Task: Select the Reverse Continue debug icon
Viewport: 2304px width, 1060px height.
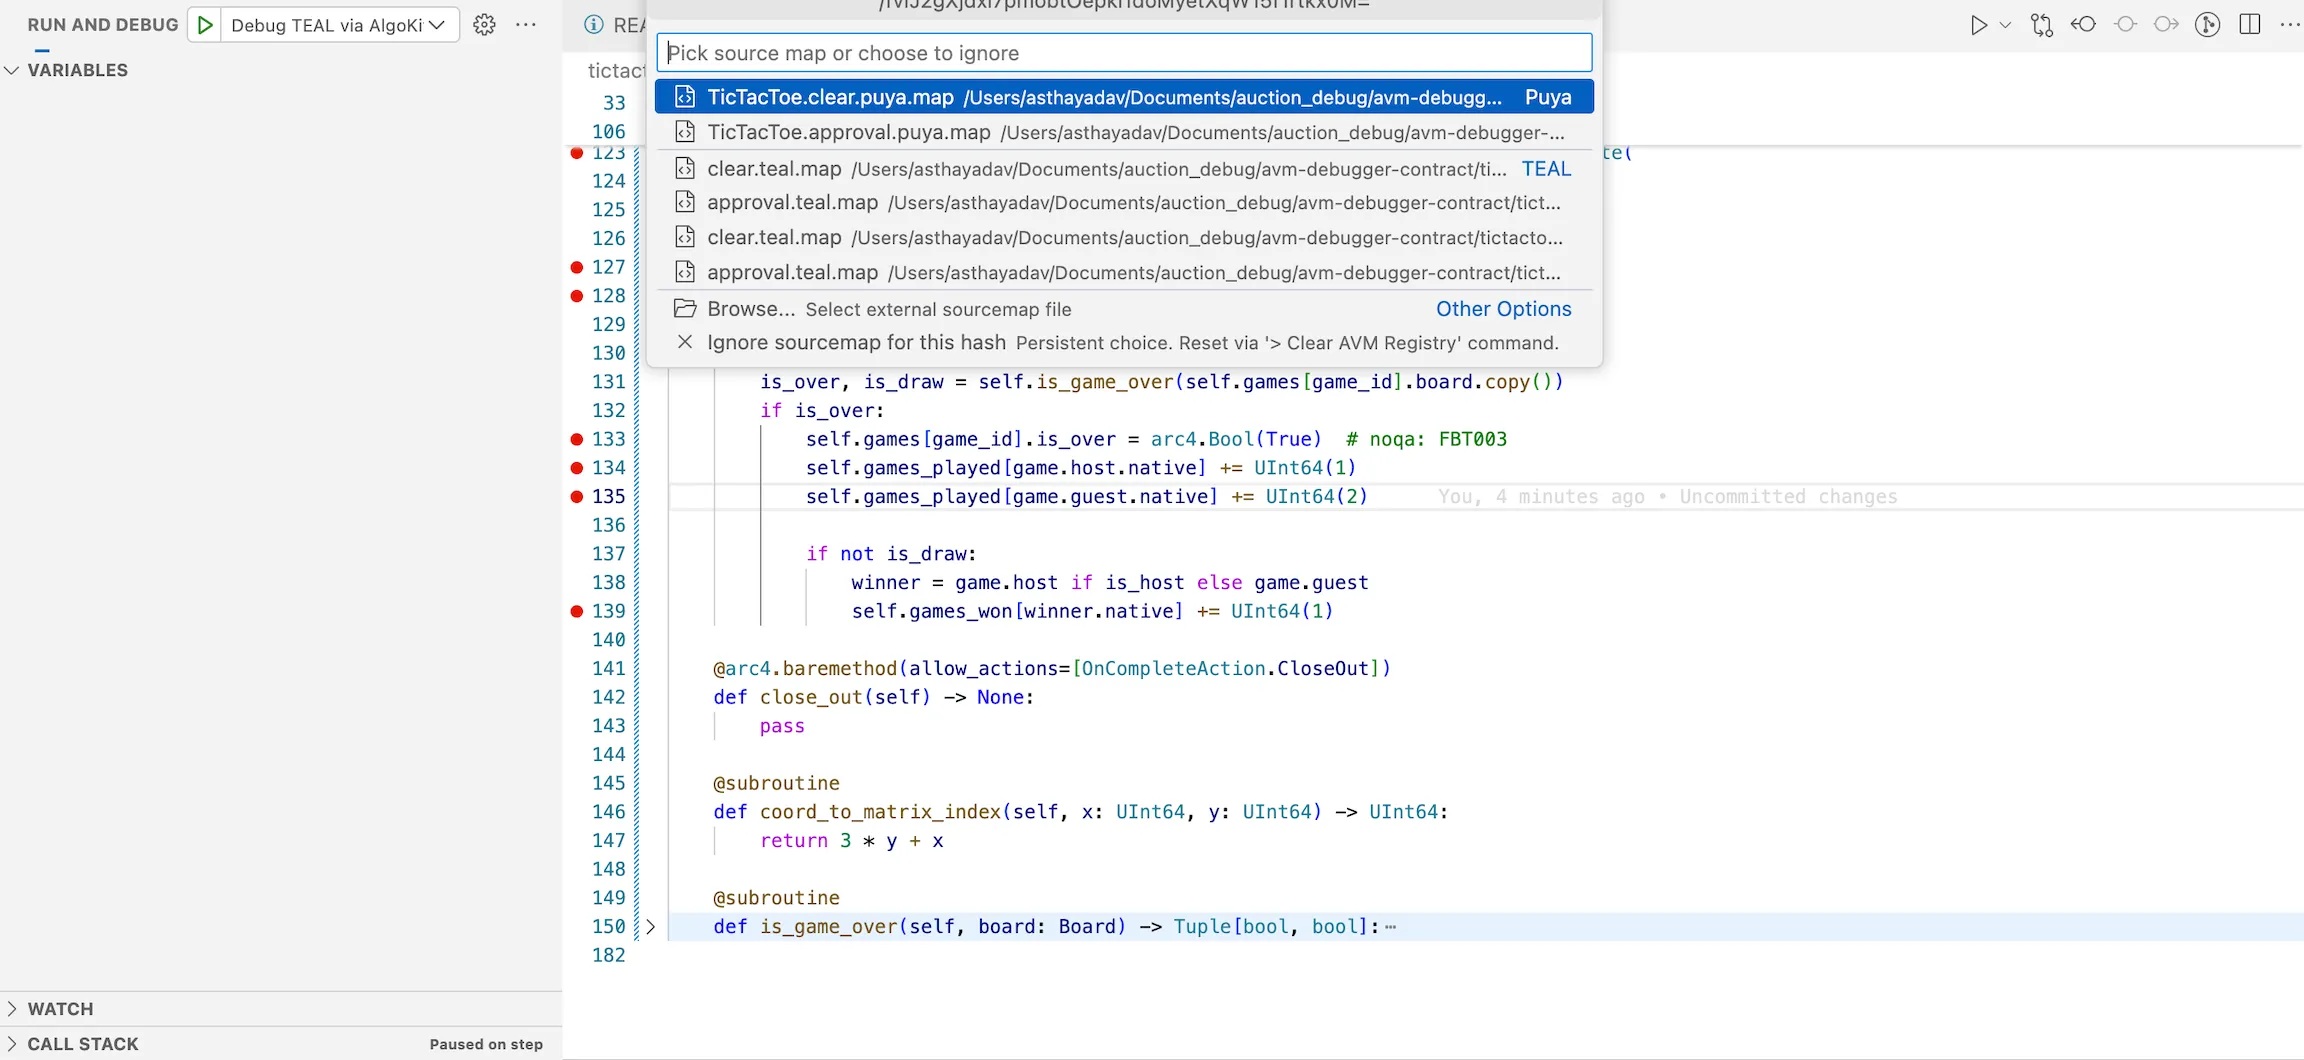Action: 2083,24
